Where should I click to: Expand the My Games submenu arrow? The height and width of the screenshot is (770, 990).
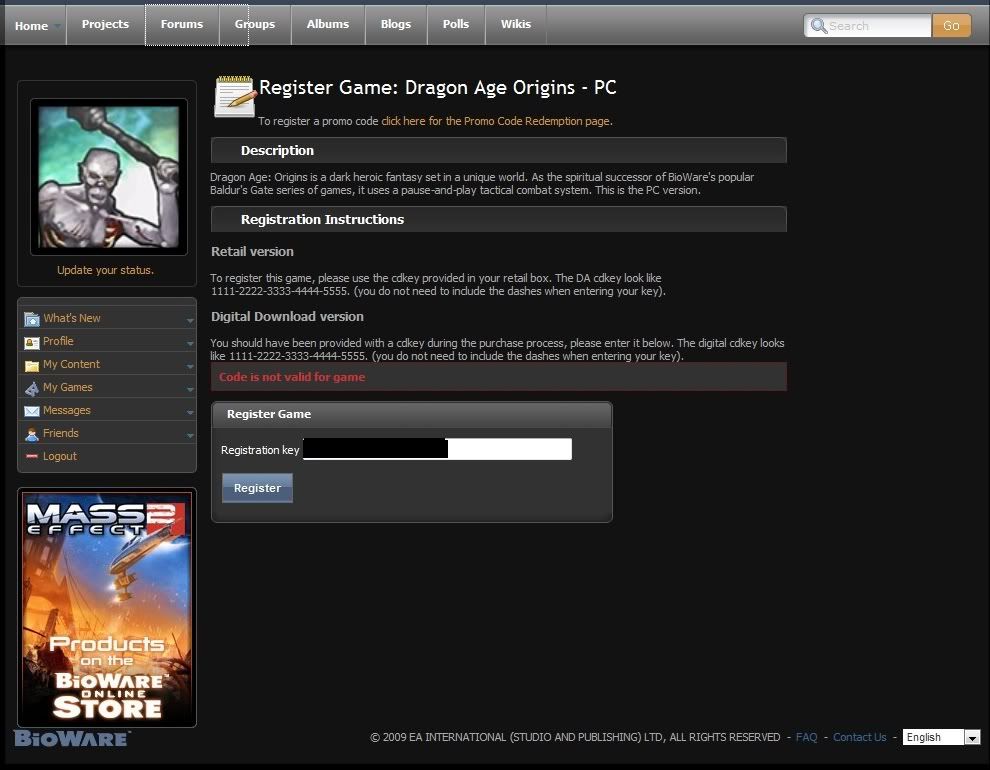(189, 389)
